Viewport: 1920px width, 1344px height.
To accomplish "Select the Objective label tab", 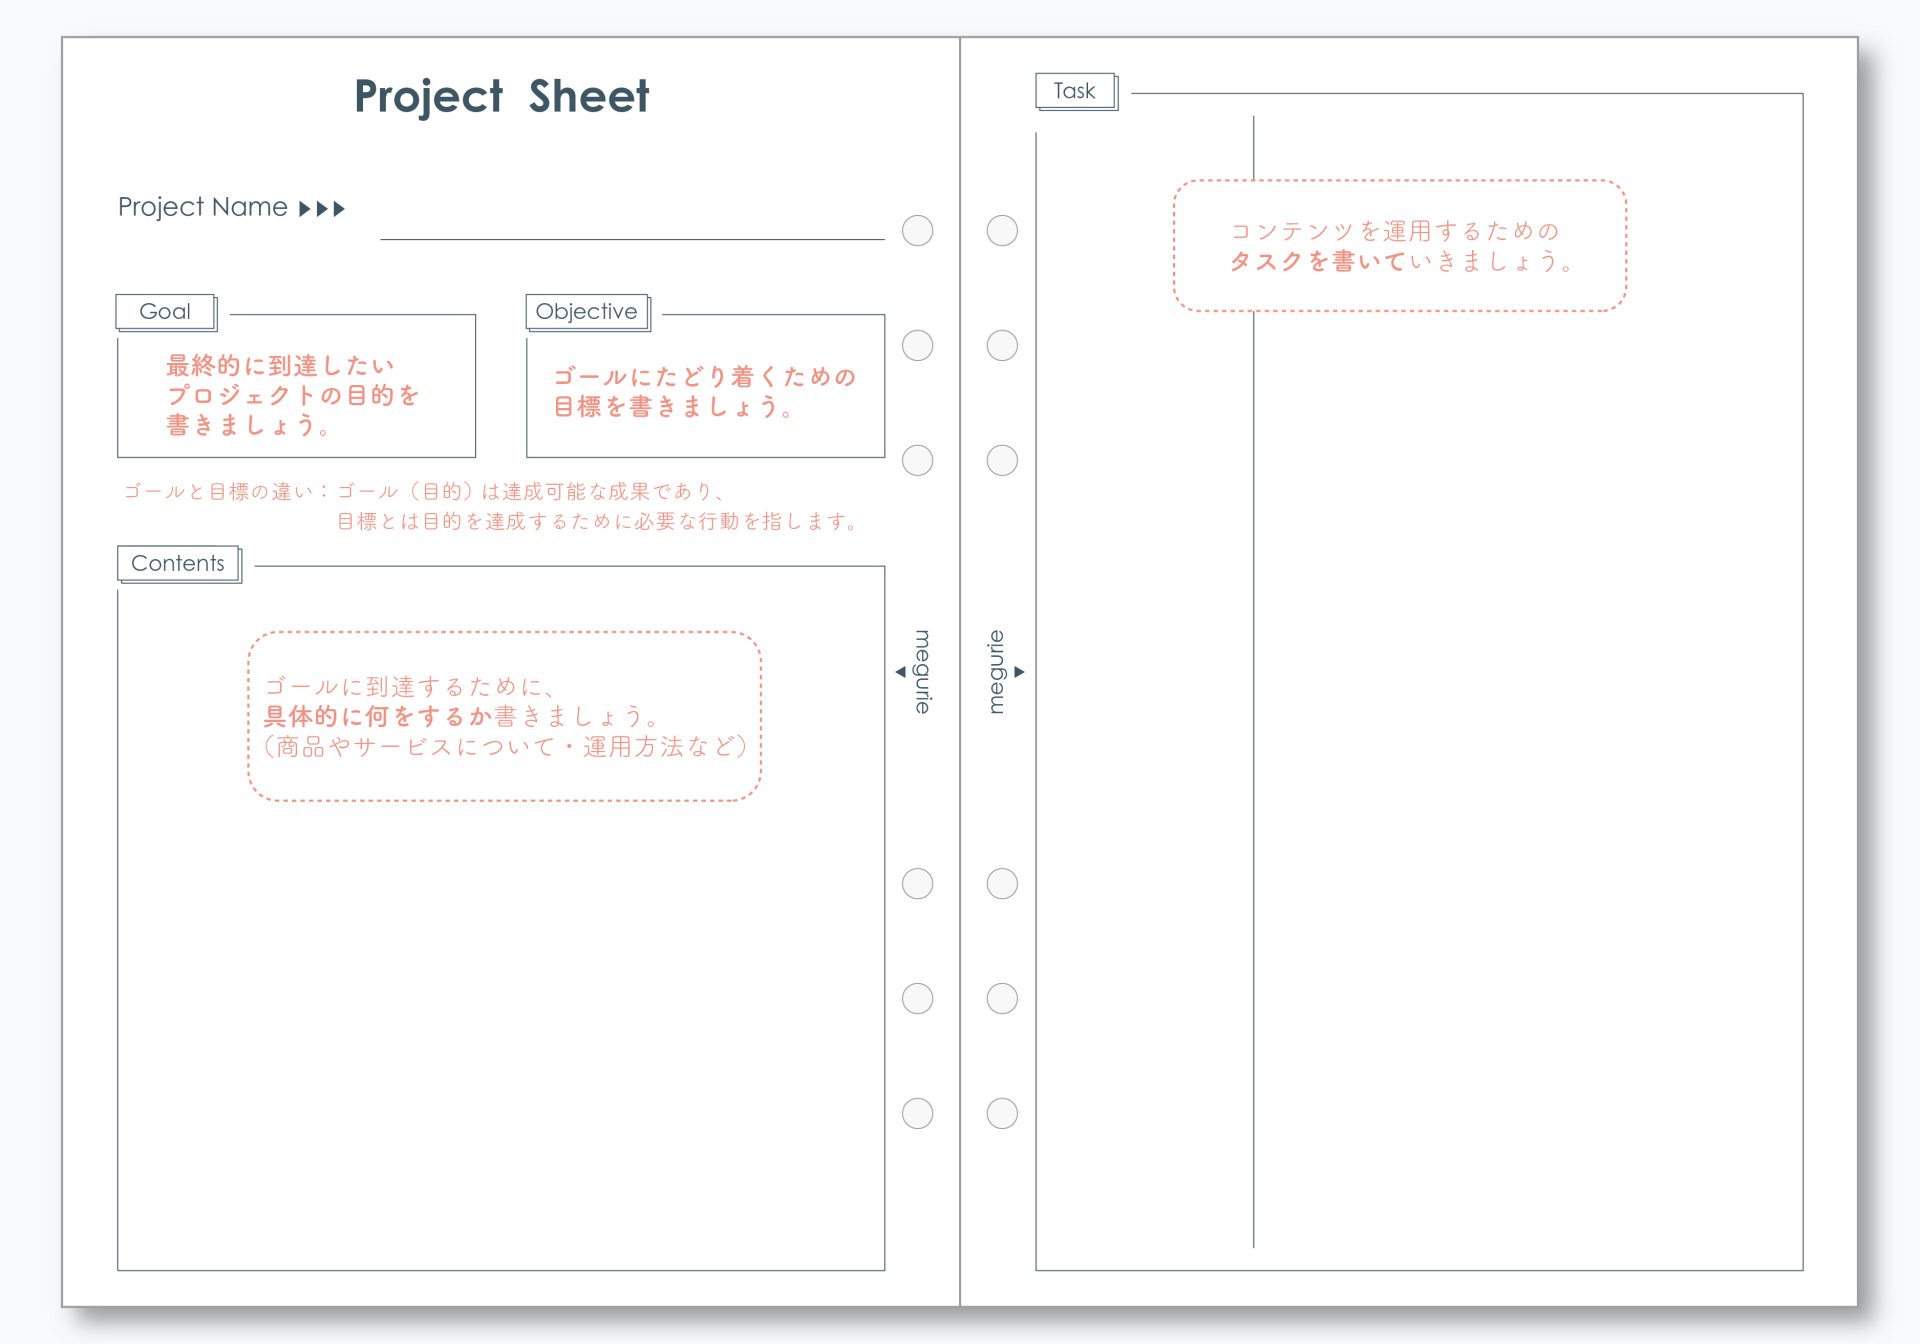I will 586,312.
